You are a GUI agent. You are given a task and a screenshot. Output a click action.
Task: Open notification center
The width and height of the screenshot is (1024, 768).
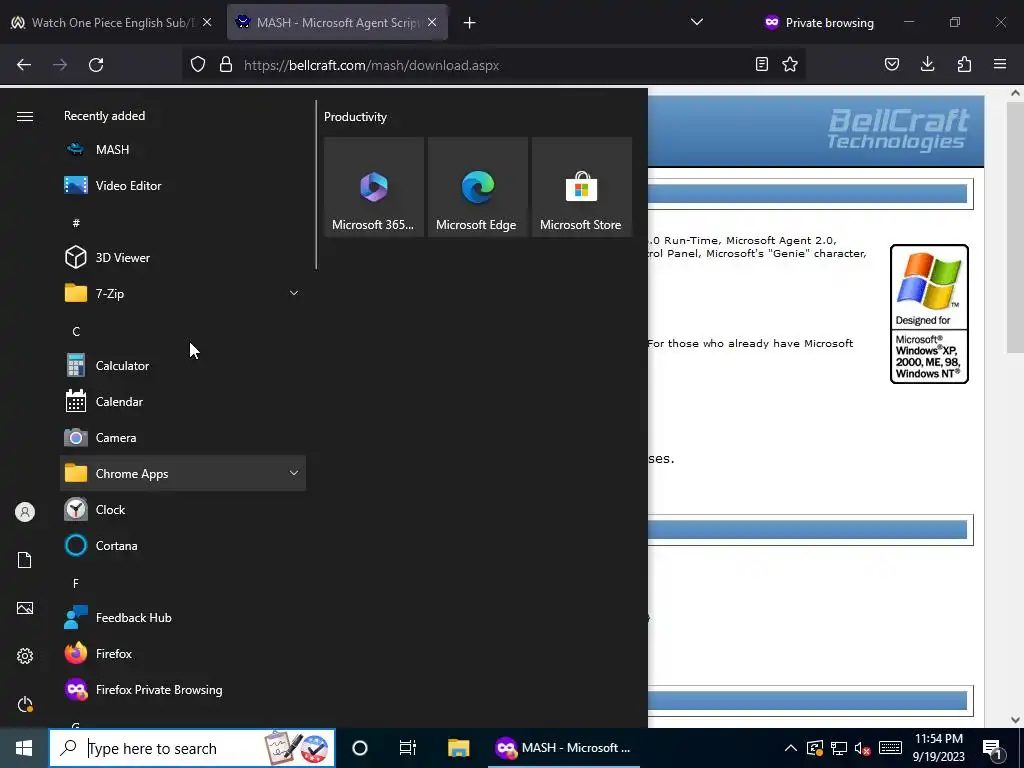click(993, 748)
